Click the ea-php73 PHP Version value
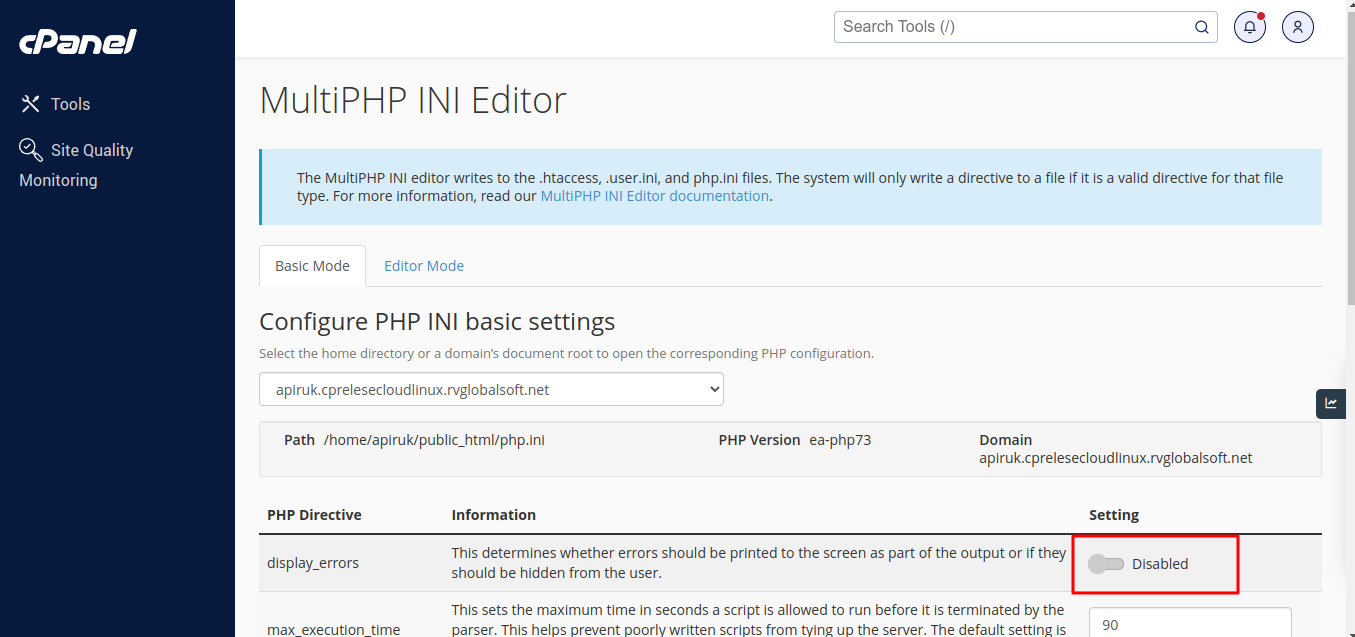 840,440
